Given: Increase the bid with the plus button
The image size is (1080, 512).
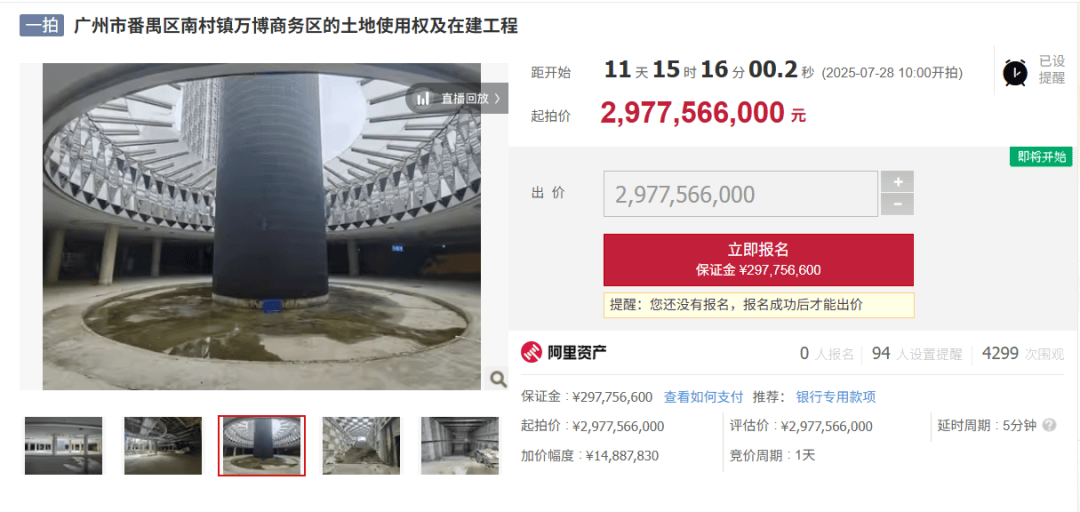Looking at the screenshot, I should [x=897, y=182].
